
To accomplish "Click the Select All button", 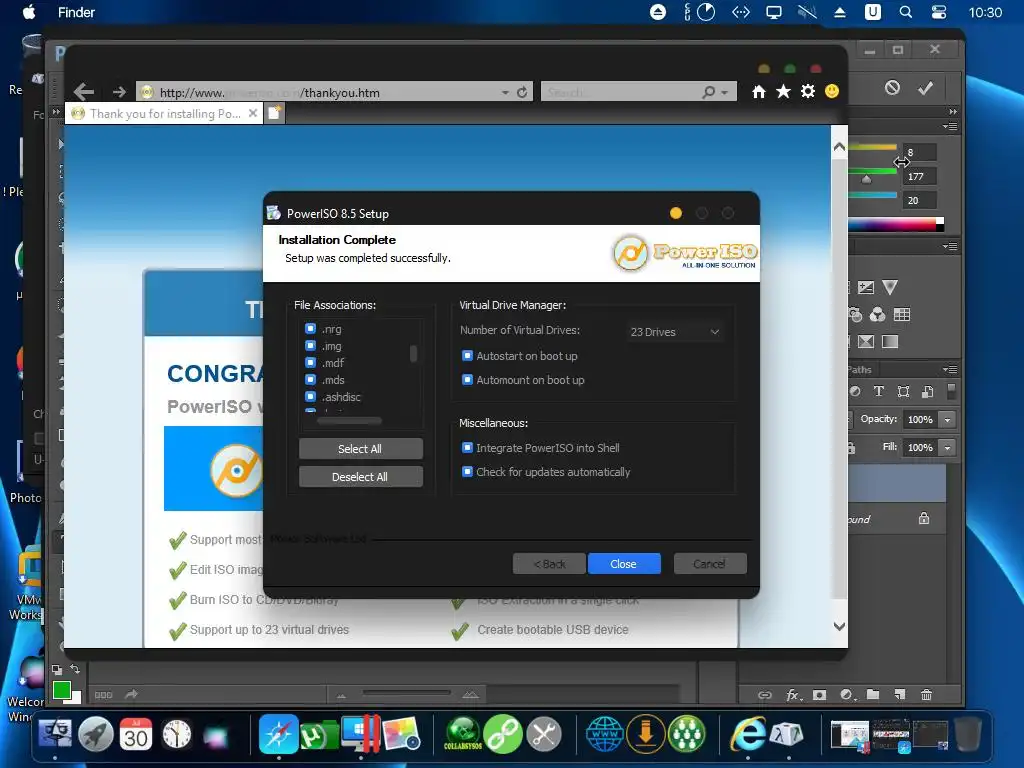I will (360, 449).
